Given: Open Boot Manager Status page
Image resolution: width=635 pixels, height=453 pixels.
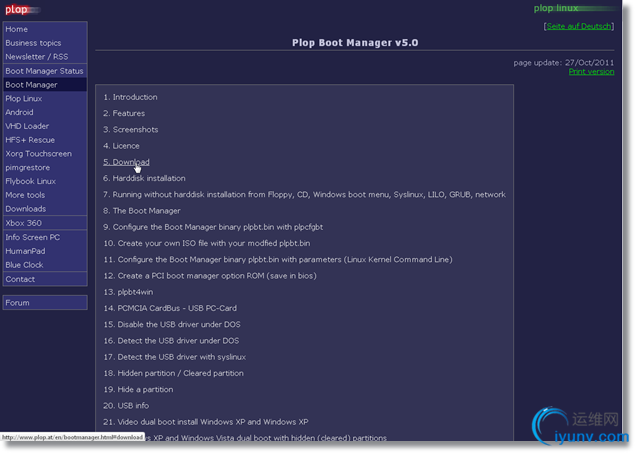Looking at the screenshot, I should [44, 71].
